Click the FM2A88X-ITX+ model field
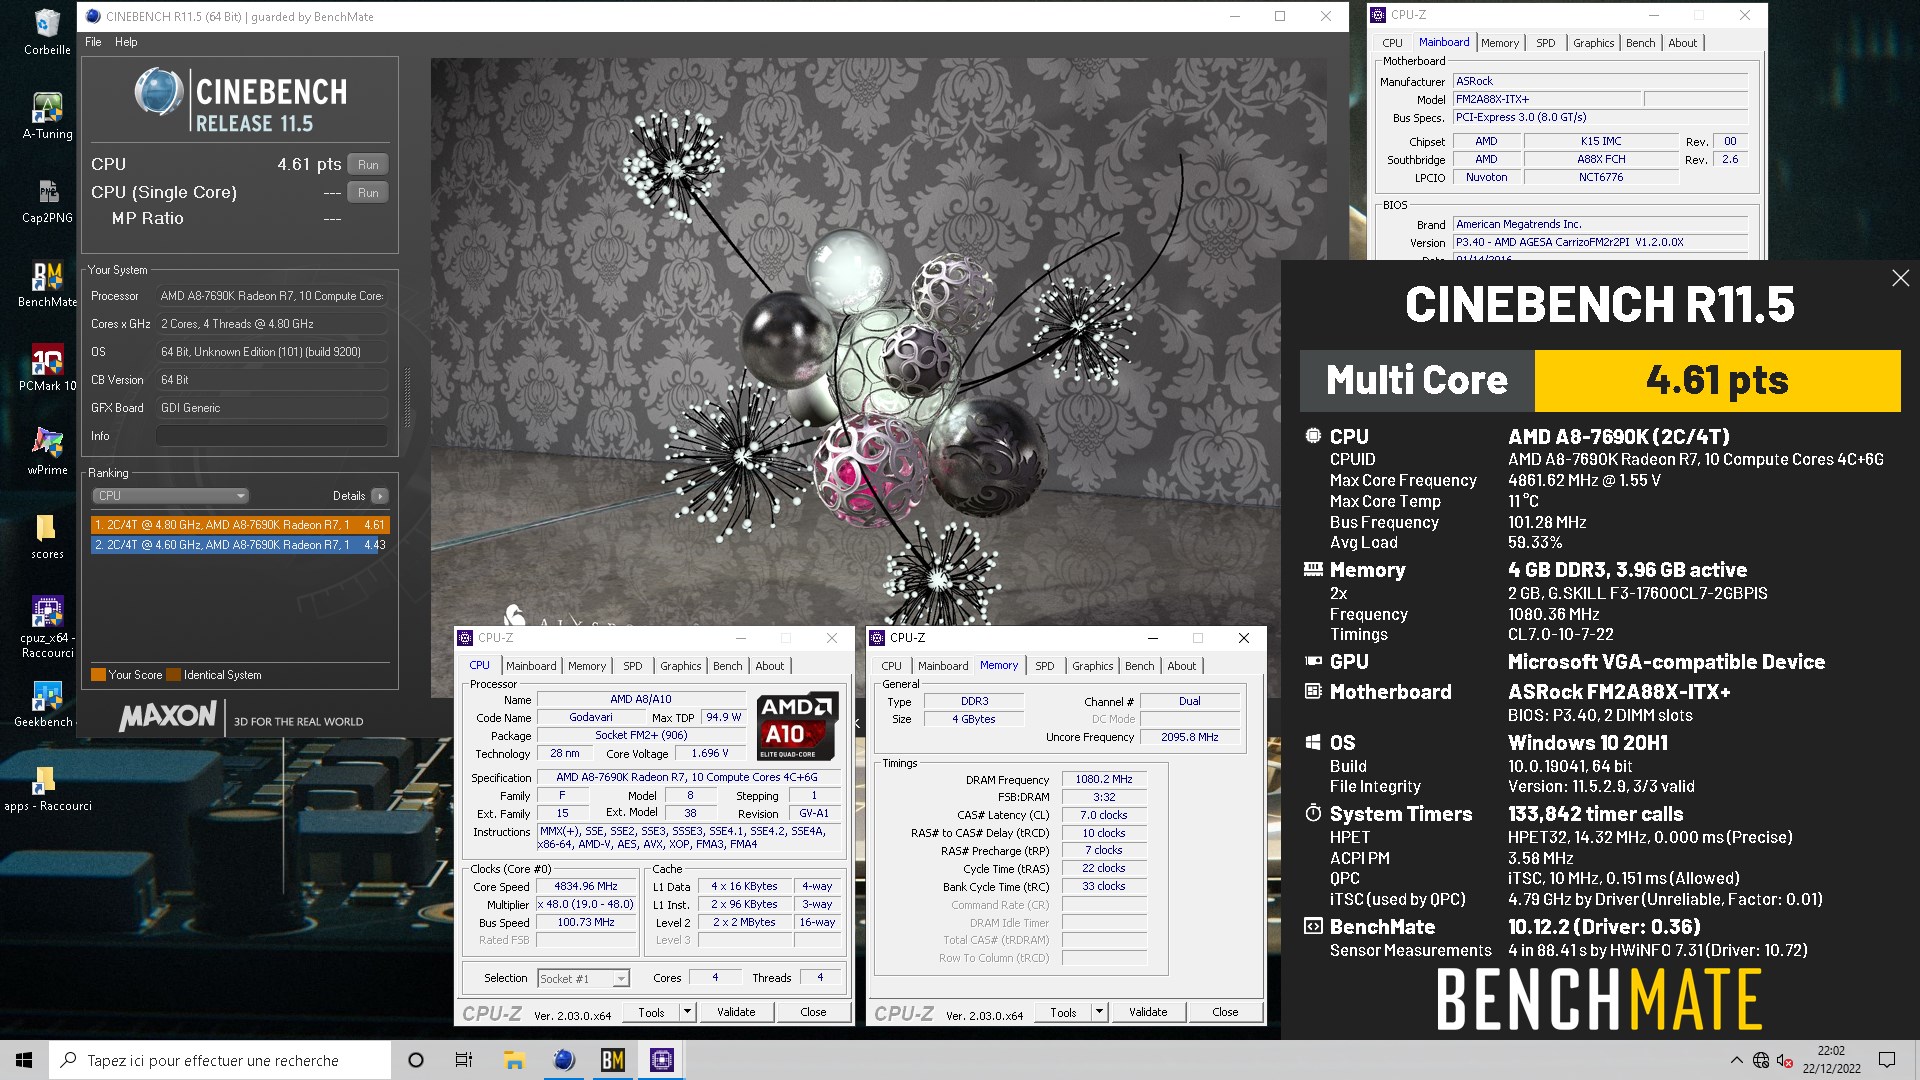 click(x=1546, y=99)
